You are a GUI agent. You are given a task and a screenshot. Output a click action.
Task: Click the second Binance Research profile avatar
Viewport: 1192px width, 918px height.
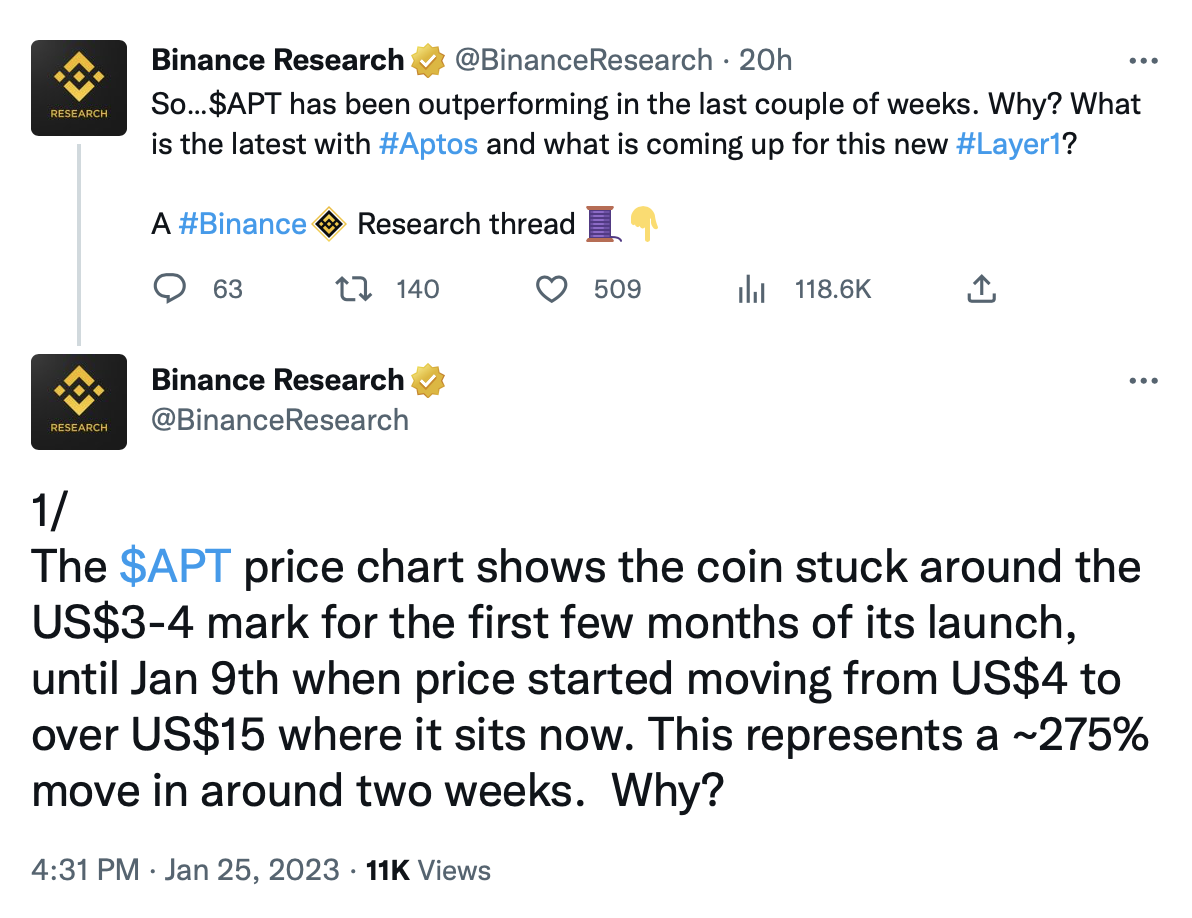pyautogui.click(x=79, y=401)
